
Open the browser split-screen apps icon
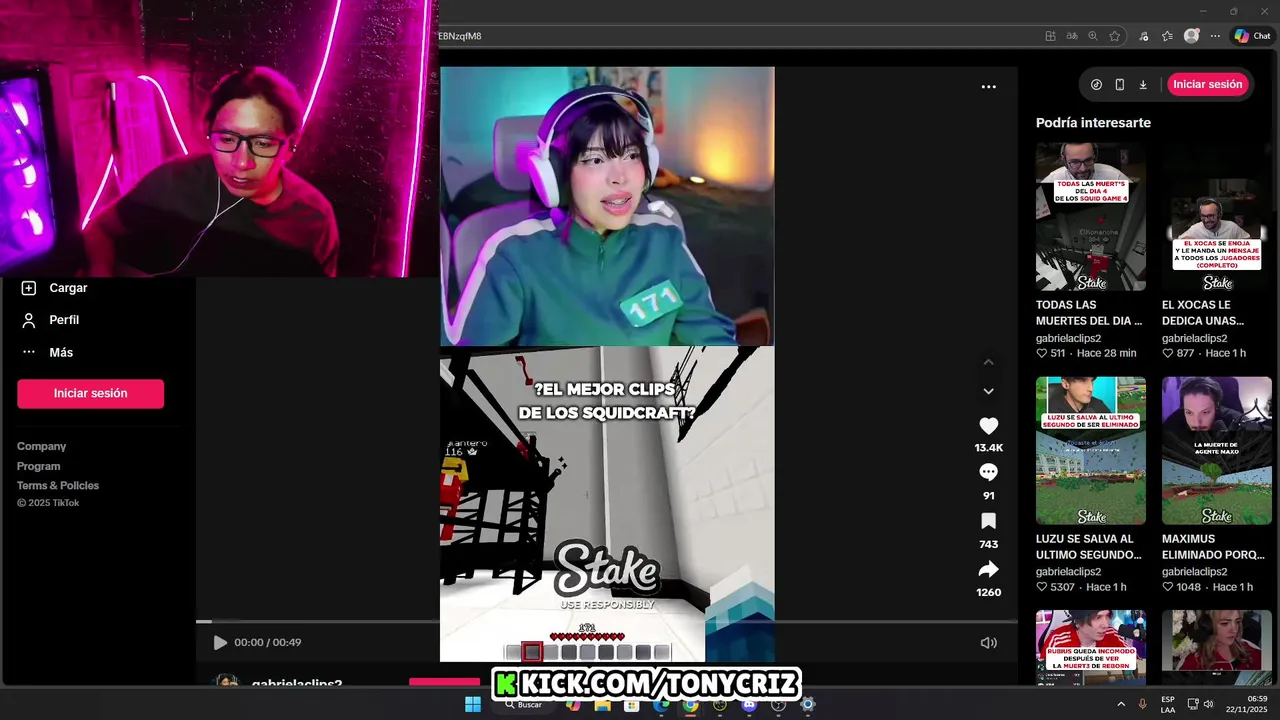1050,36
